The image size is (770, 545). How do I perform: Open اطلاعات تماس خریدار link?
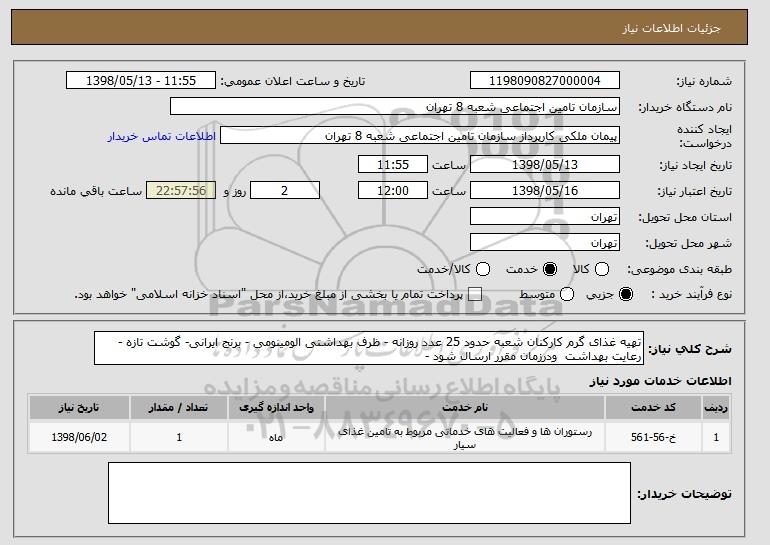[162, 136]
